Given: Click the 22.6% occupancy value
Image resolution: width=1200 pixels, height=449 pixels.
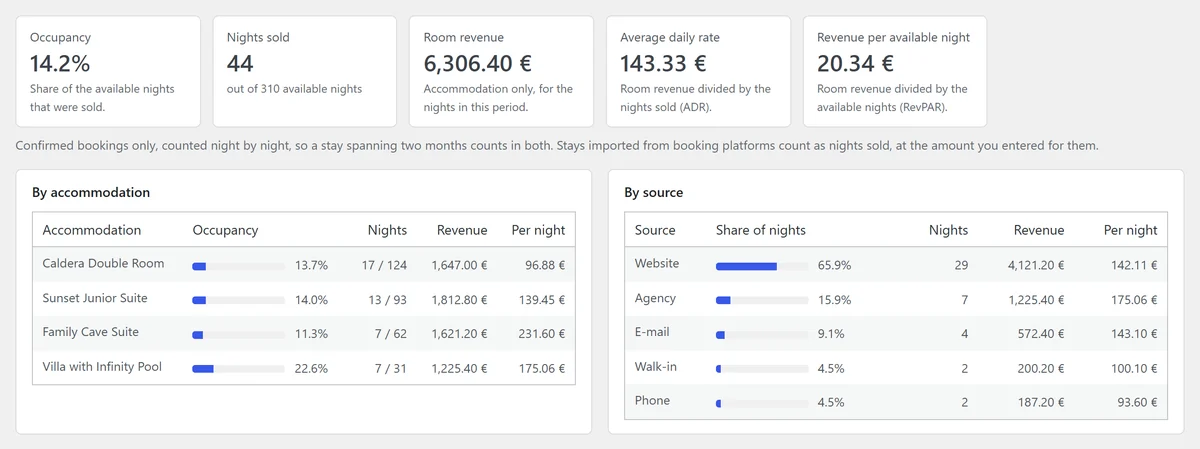Looking at the screenshot, I should (311, 368).
